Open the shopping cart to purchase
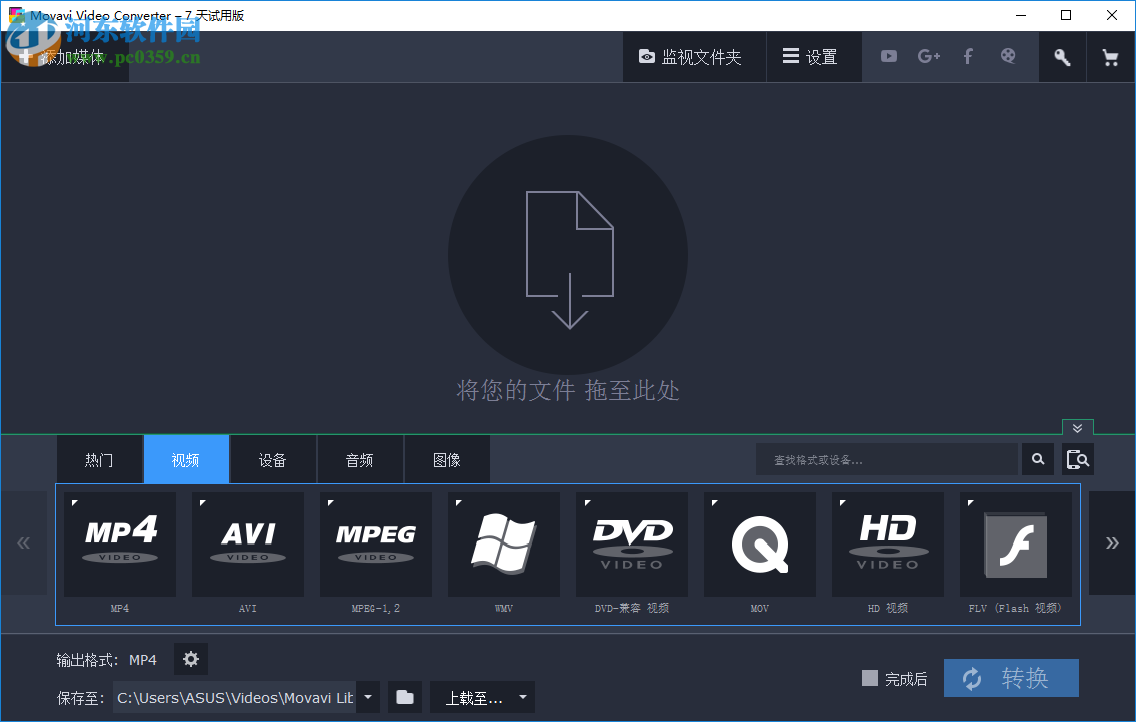 pos(1110,56)
